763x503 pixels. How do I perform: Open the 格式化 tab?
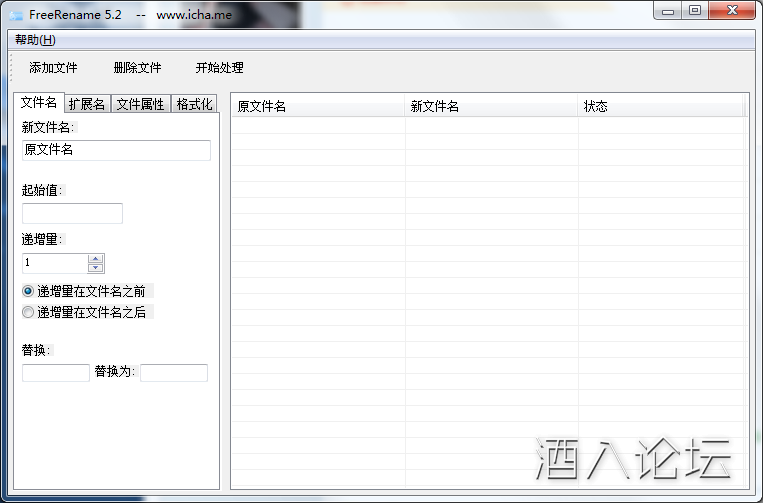pyautogui.click(x=194, y=104)
